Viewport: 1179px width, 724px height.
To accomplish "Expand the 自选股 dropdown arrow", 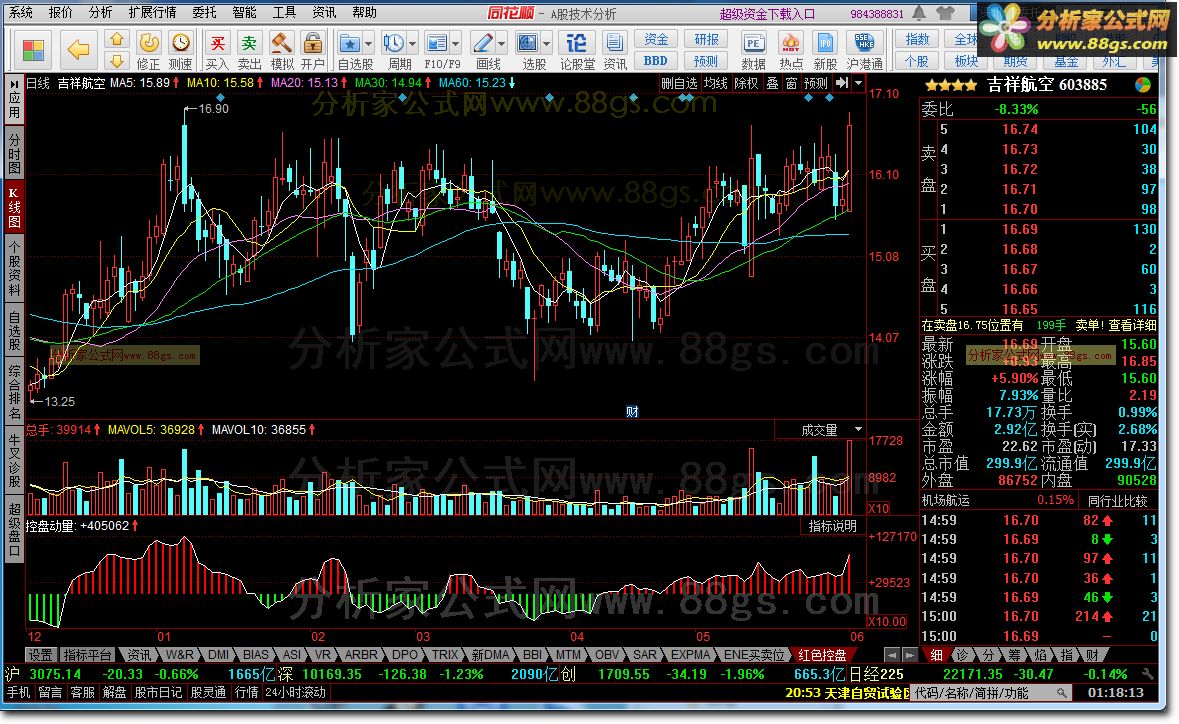I will click(368, 44).
